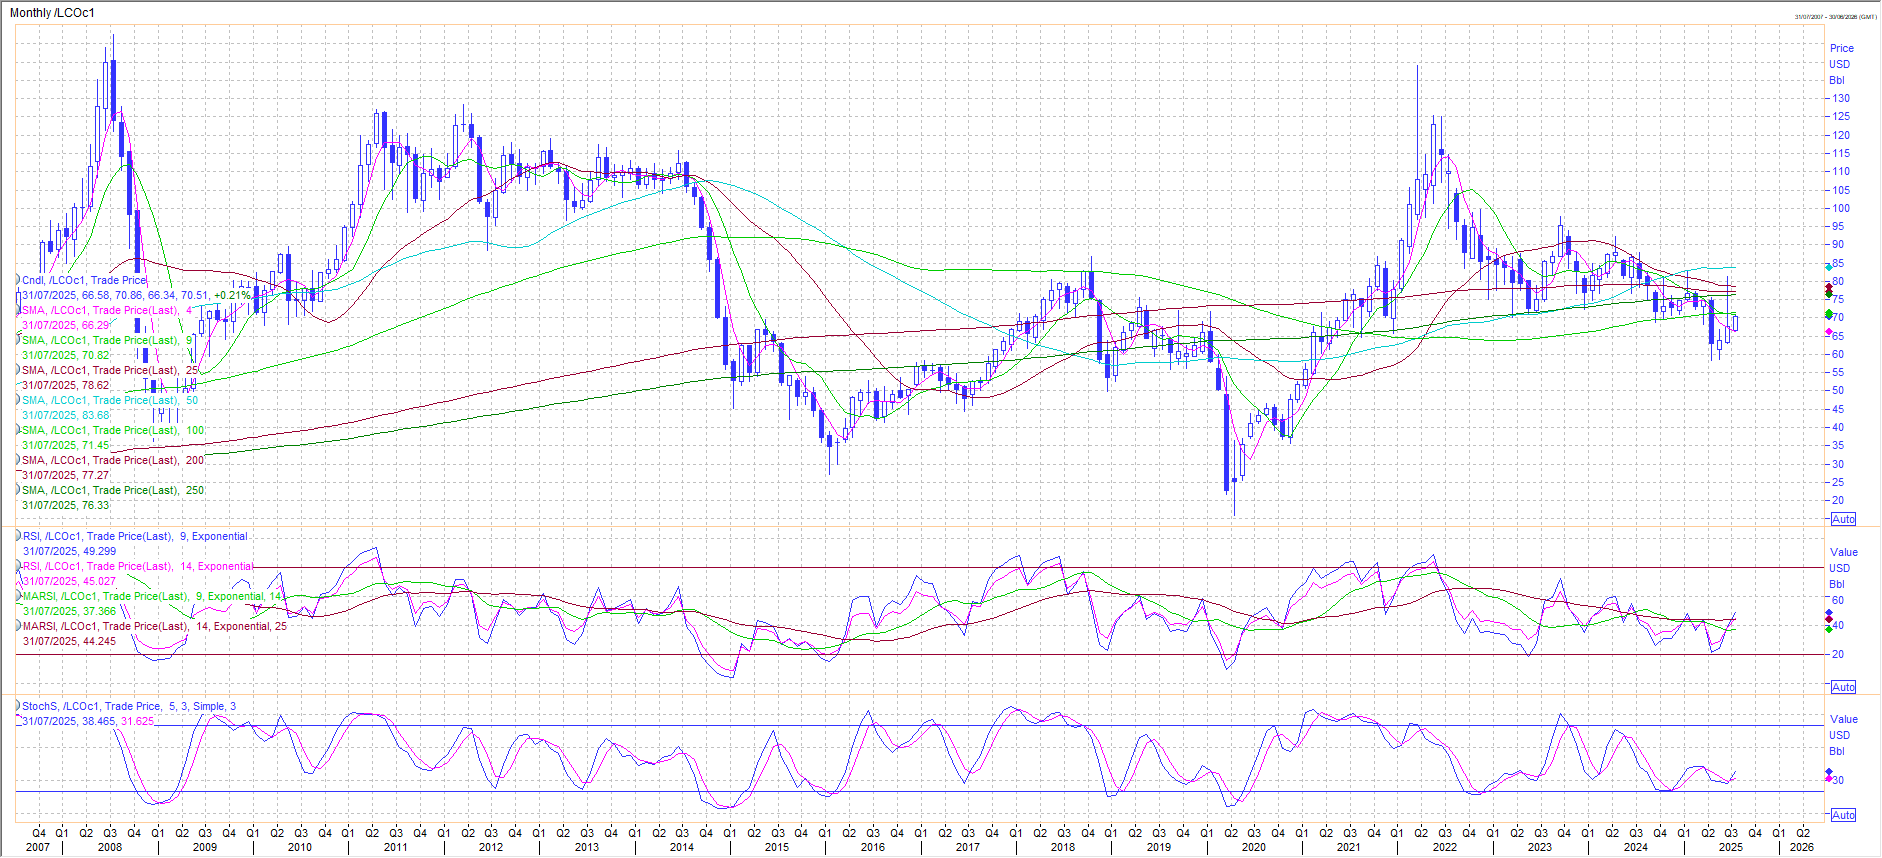Click the 20 label on the price axis
Image resolution: width=1882 pixels, height=858 pixels.
click(x=1838, y=500)
